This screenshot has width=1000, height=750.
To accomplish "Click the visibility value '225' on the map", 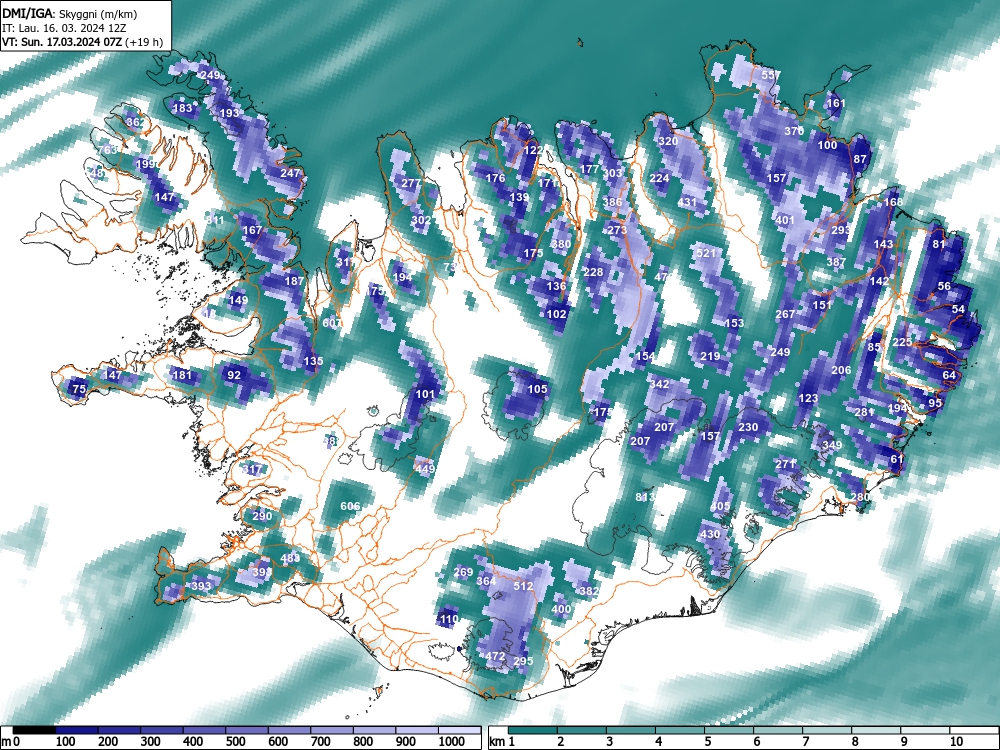I will point(902,342).
